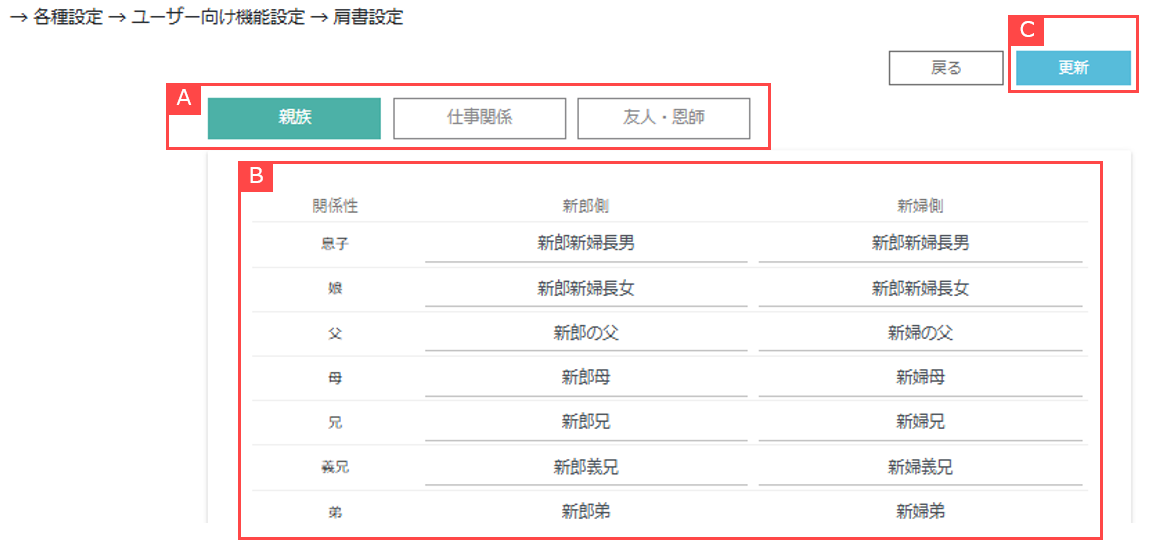This screenshot has width=1156, height=550.
Task: Edit the 新郎義兄 title field
Action: [586, 467]
